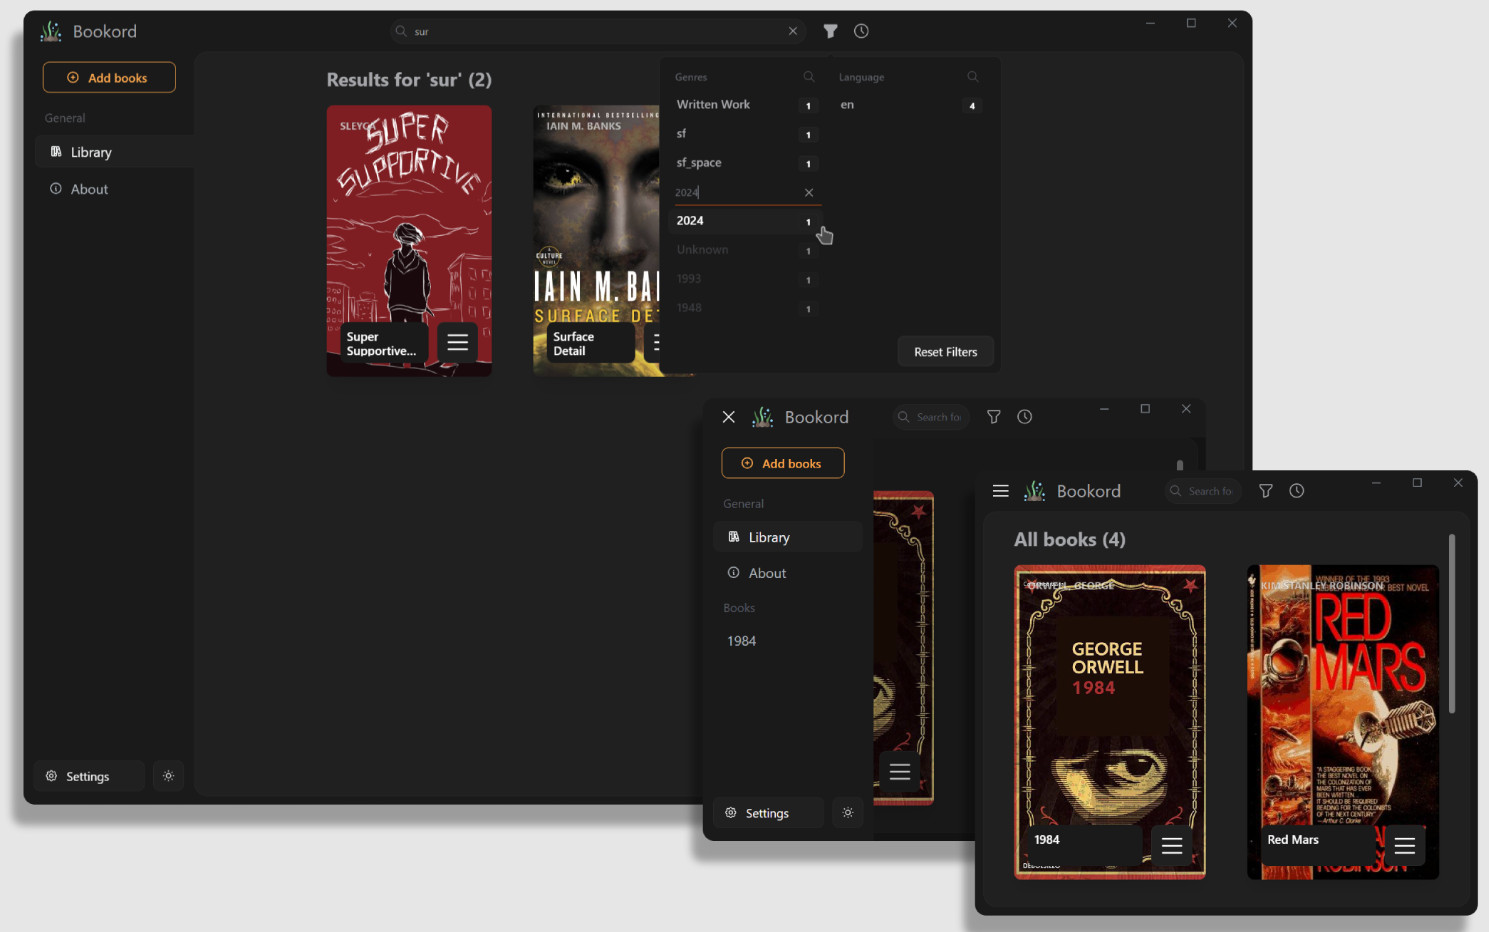Open About in the middle window sidebar

point(788,573)
